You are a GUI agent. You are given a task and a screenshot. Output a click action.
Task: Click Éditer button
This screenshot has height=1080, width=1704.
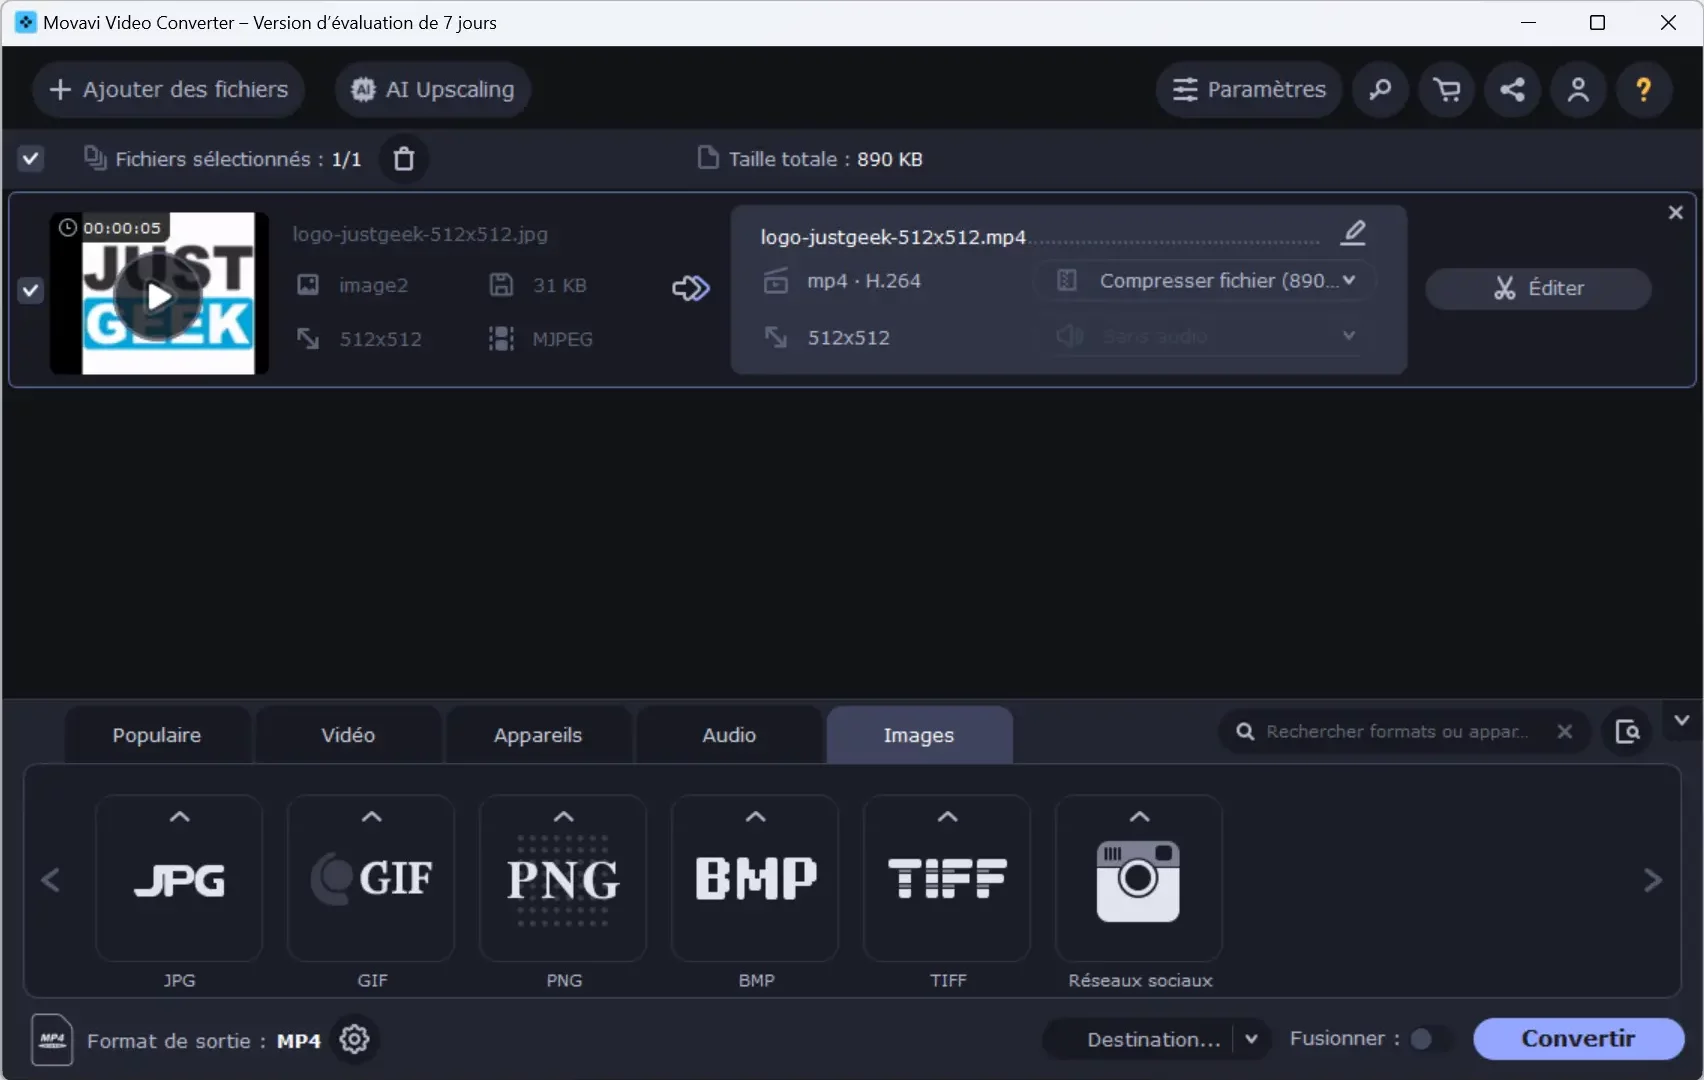(1538, 288)
